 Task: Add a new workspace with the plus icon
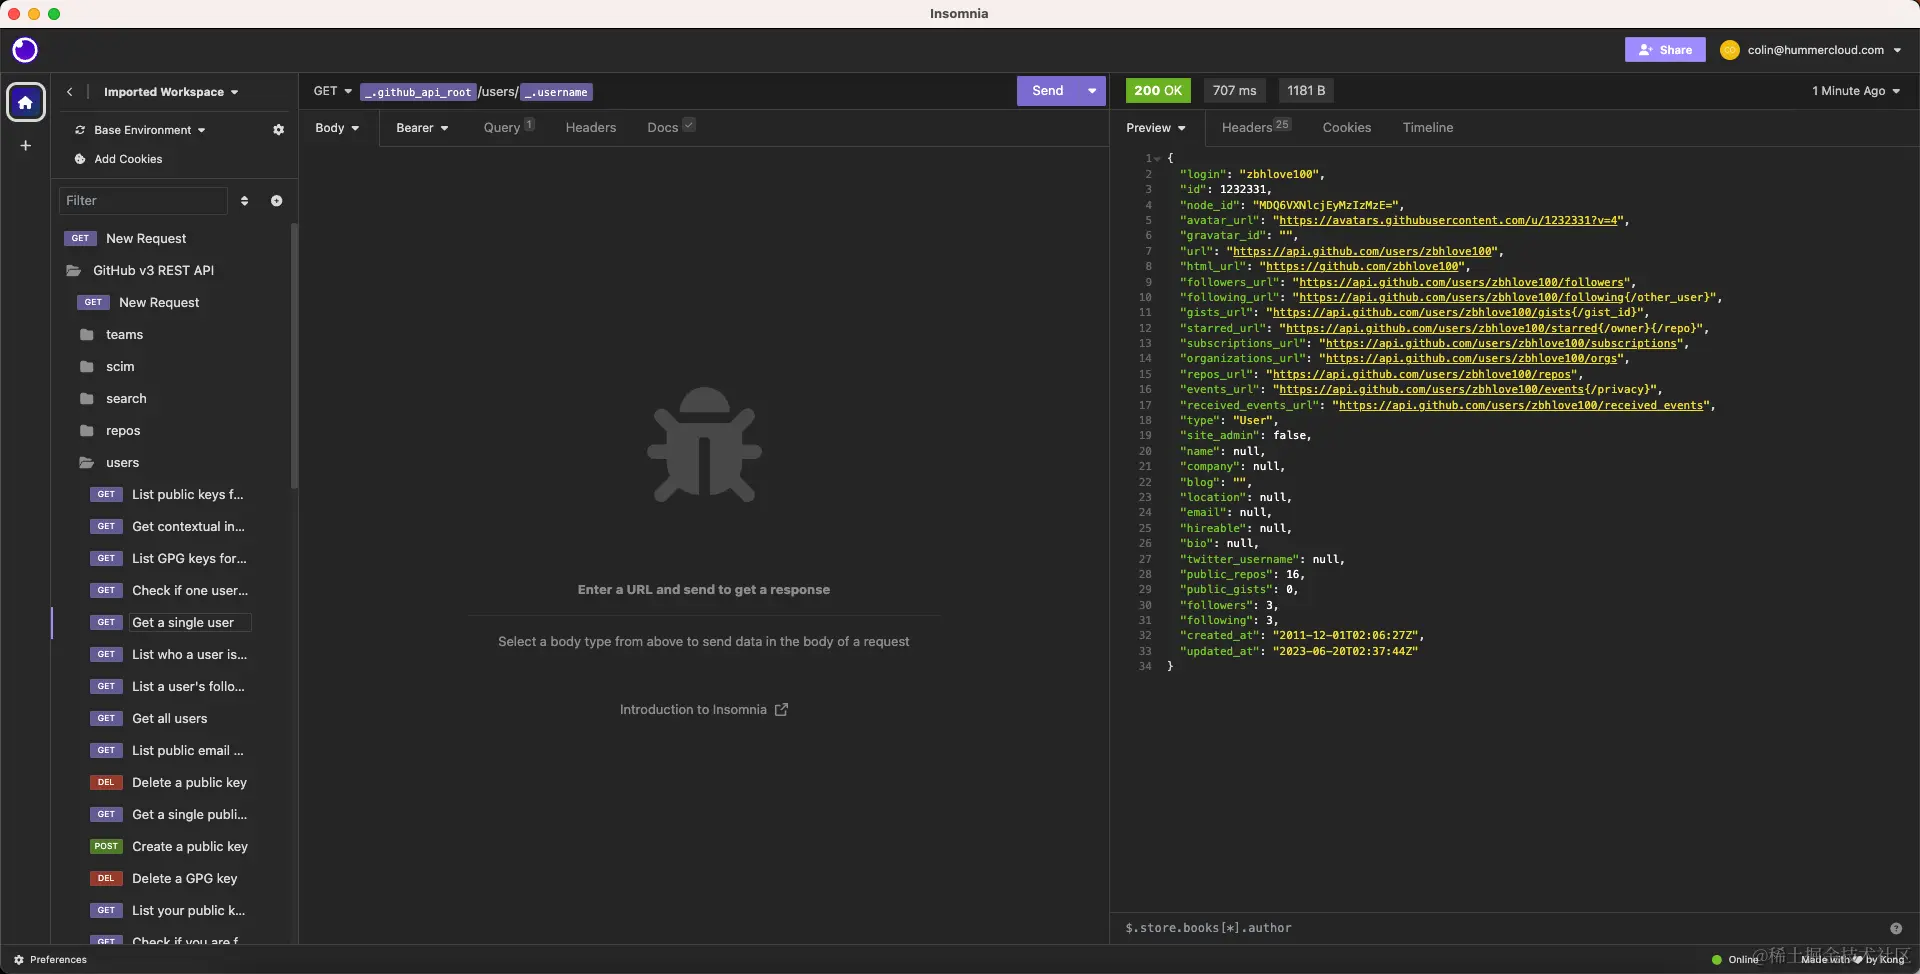tap(26, 145)
